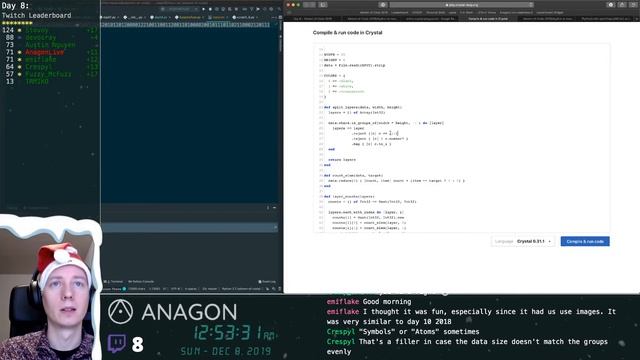Screen dimensions: 640x360
Task: Click the Safari downloads icon near share
Action: [610, 5]
